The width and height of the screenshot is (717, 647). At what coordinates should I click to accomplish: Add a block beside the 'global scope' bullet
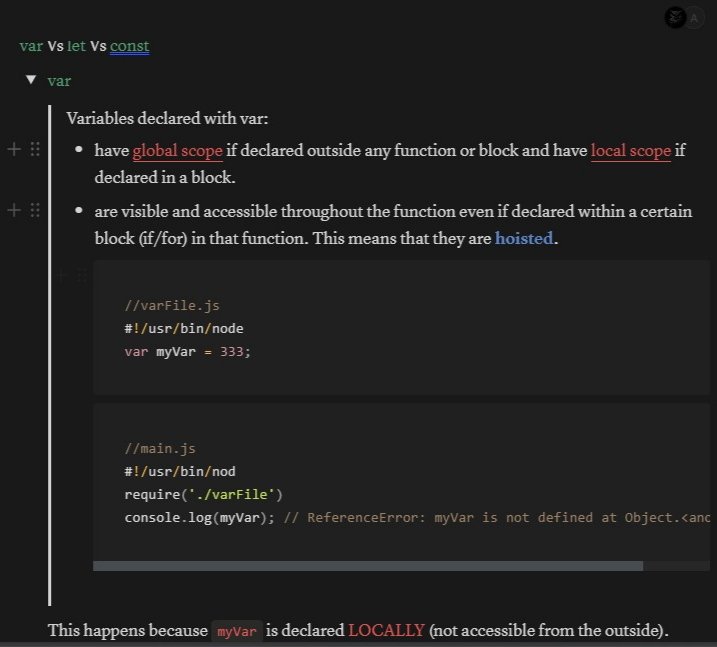tap(14, 149)
